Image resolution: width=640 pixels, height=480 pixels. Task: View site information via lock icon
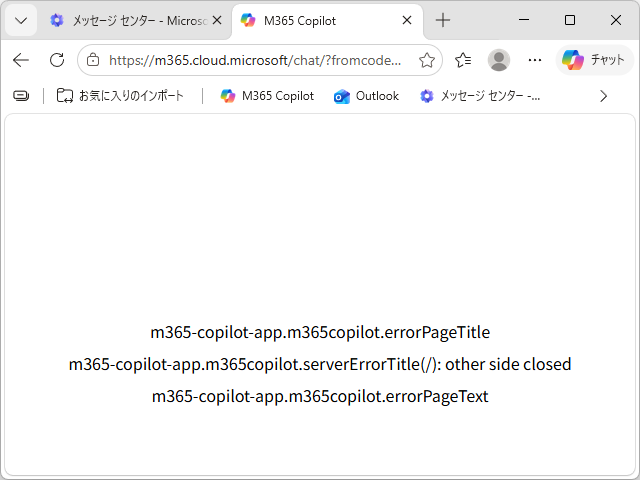(93, 60)
